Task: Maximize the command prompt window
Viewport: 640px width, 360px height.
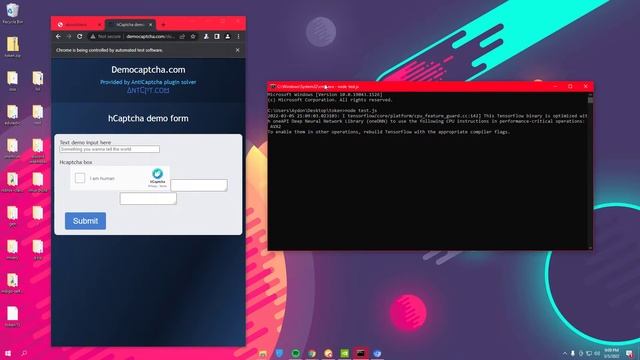Action: point(570,87)
